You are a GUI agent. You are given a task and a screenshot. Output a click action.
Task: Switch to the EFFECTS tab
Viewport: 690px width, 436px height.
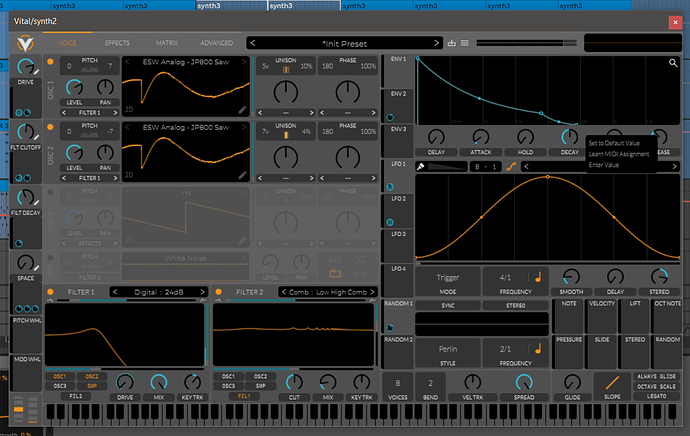click(117, 43)
